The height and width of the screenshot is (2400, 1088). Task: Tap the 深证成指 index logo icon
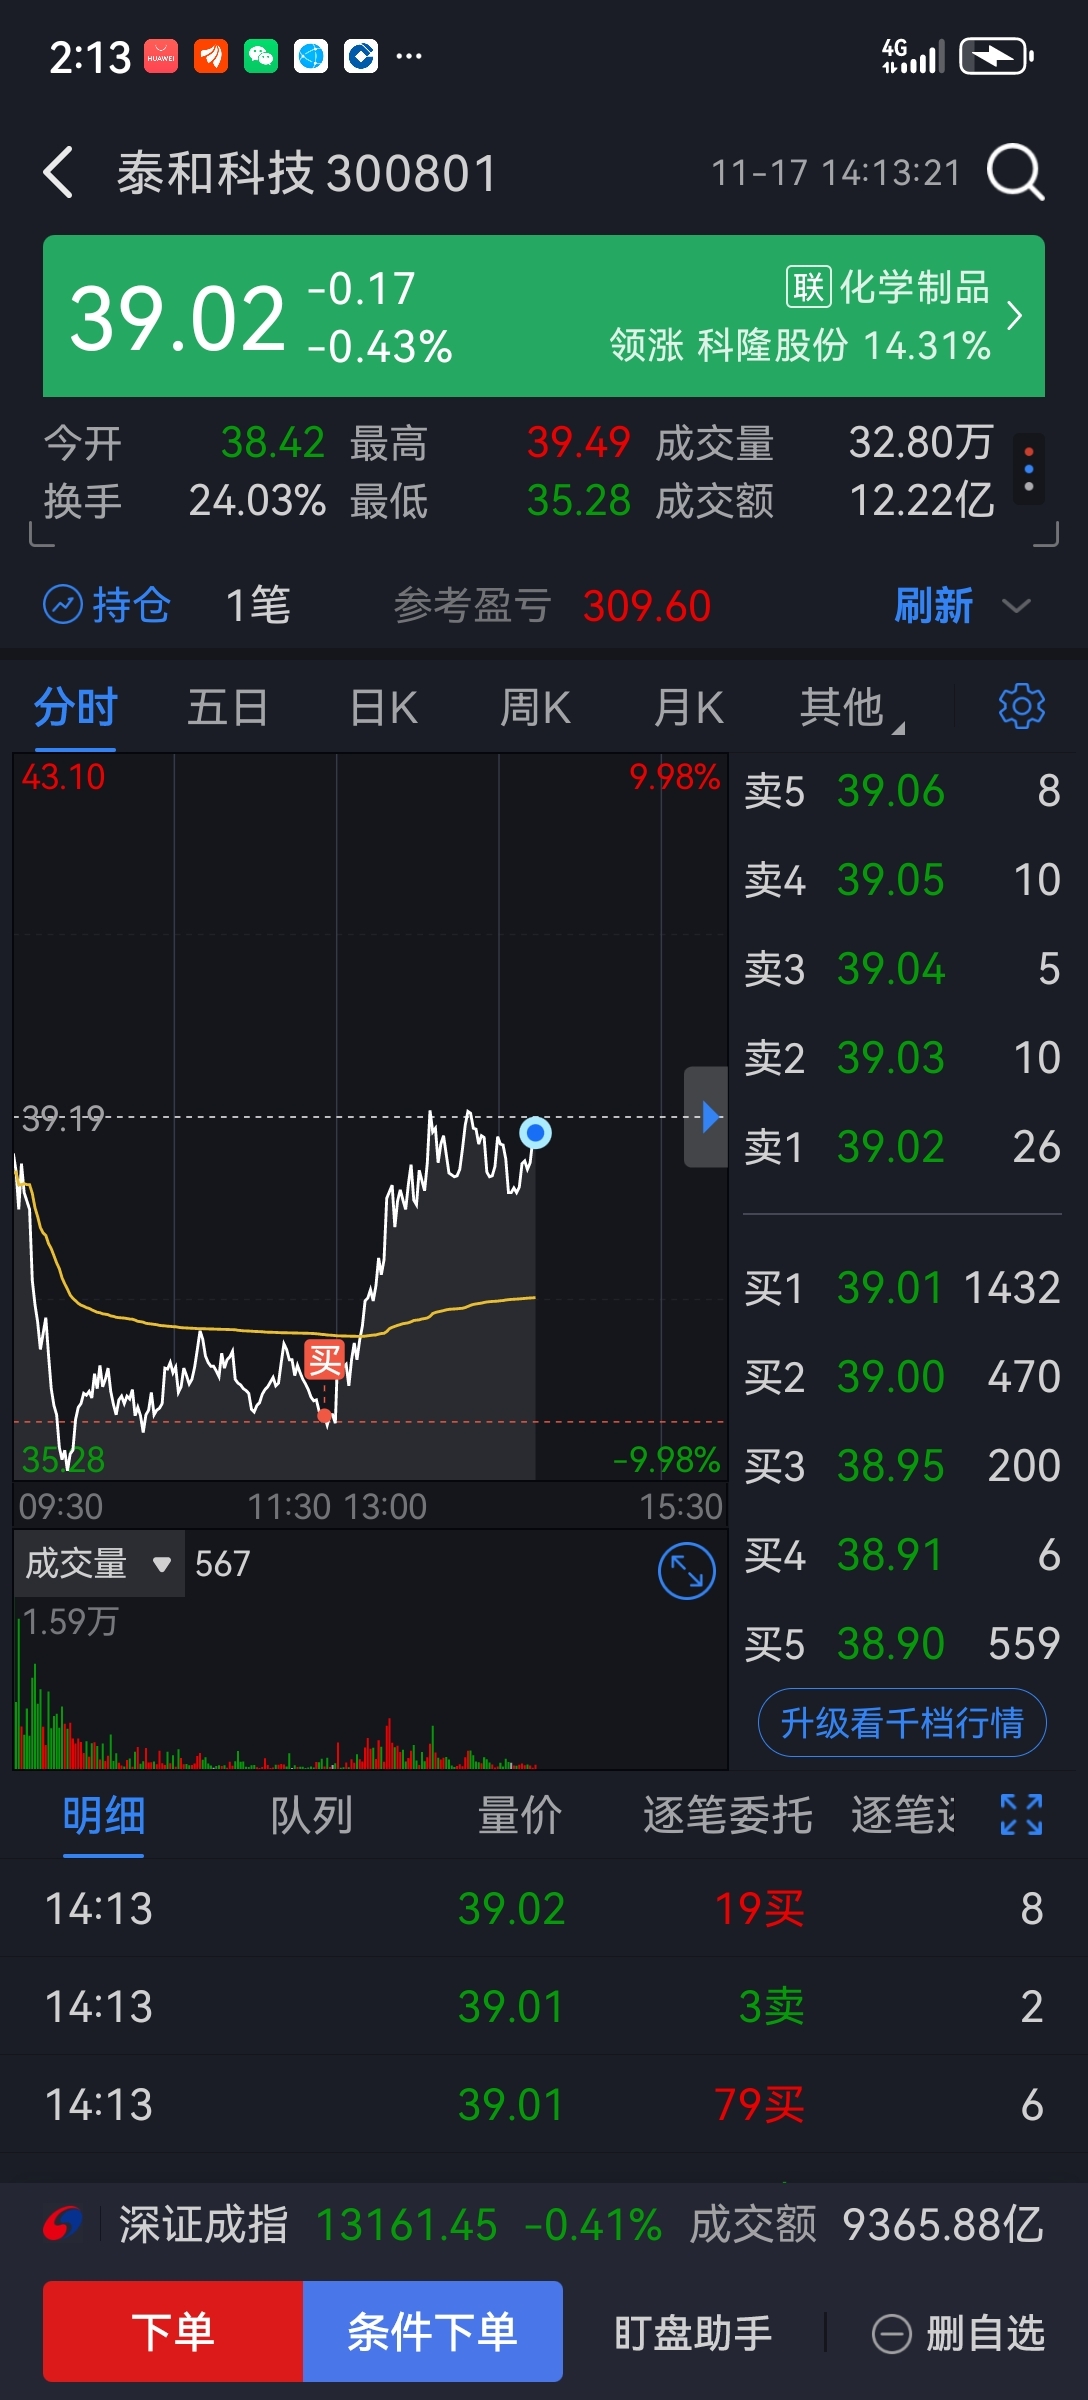click(x=63, y=2225)
